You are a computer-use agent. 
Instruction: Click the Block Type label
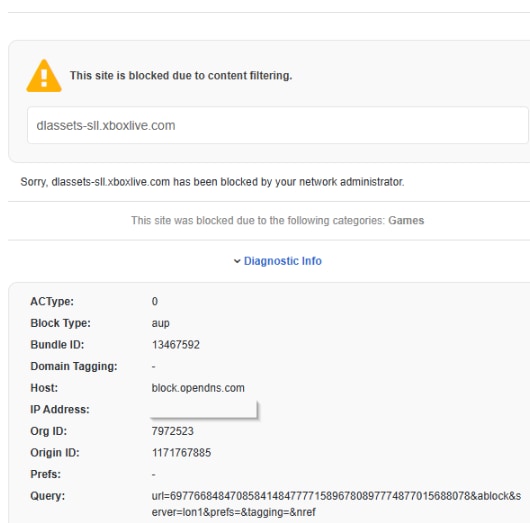[x=61, y=323]
